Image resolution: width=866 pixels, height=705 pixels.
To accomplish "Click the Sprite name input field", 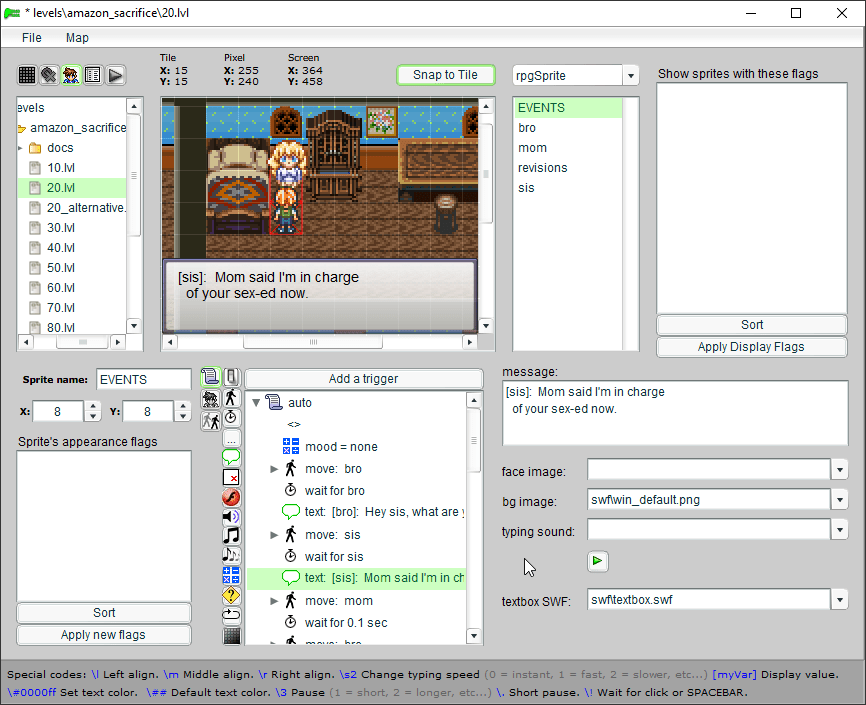I will (143, 380).
